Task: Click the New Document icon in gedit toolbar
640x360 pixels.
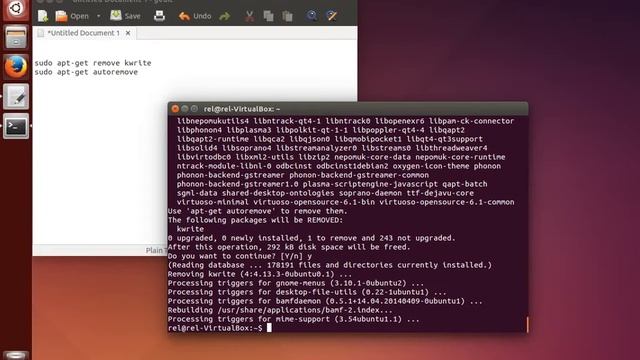Action: pos(43,16)
